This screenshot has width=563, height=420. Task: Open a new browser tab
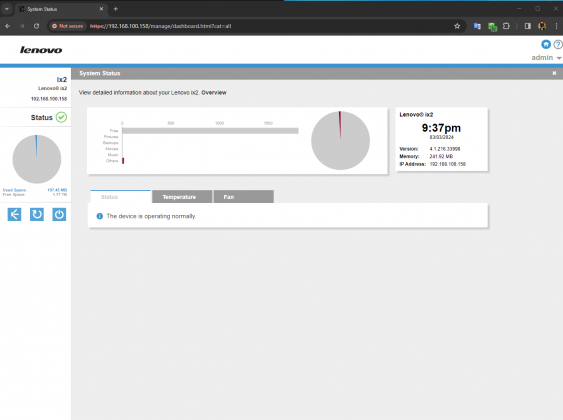click(x=116, y=9)
